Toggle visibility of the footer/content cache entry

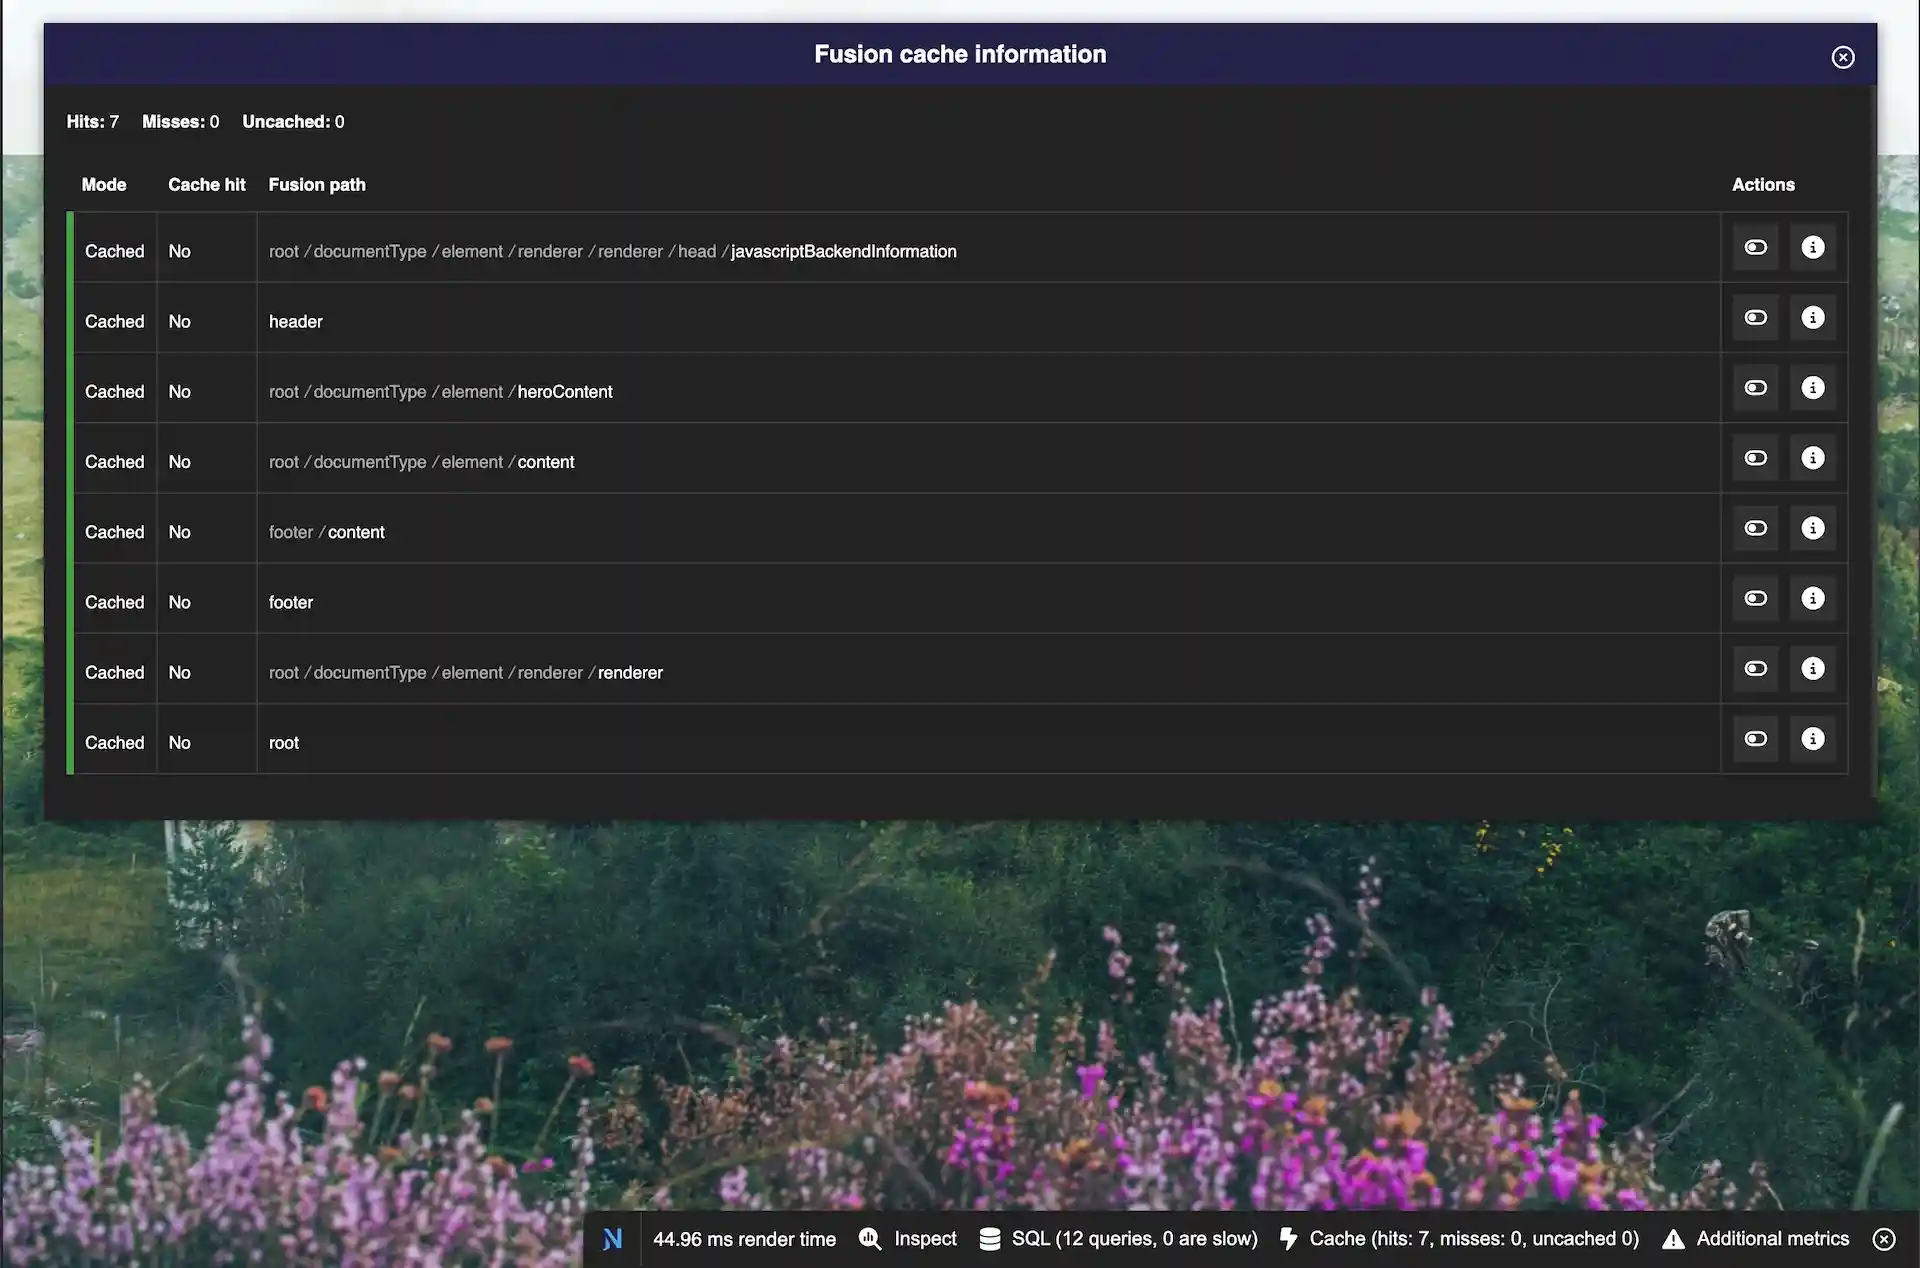pyautogui.click(x=1756, y=528)
